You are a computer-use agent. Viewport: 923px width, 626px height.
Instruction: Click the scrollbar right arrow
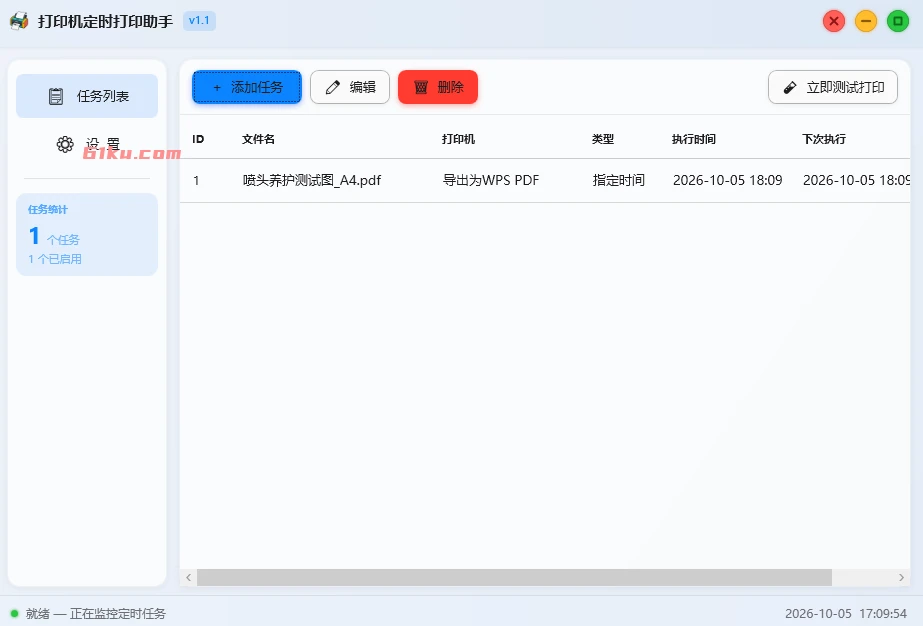tap(901, 577)
